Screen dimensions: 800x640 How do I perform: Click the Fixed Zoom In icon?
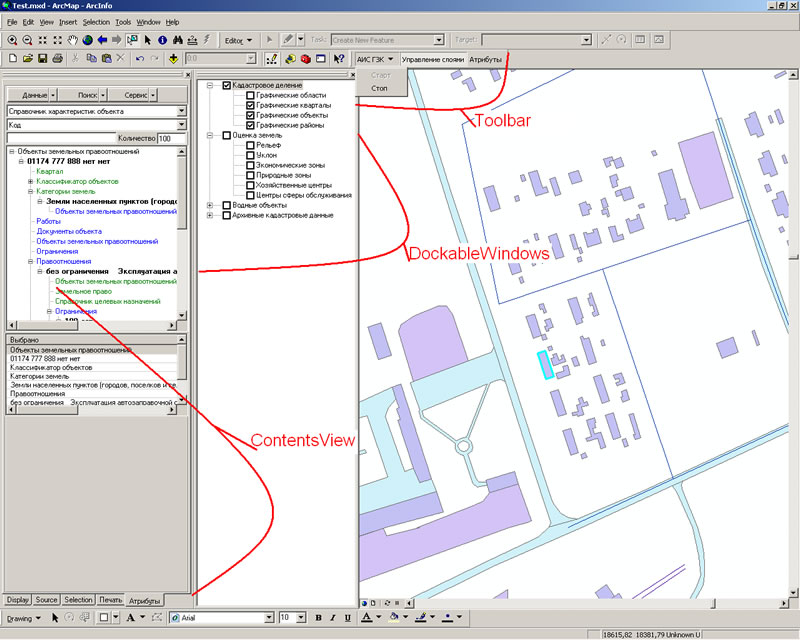(x=42, y=40)
